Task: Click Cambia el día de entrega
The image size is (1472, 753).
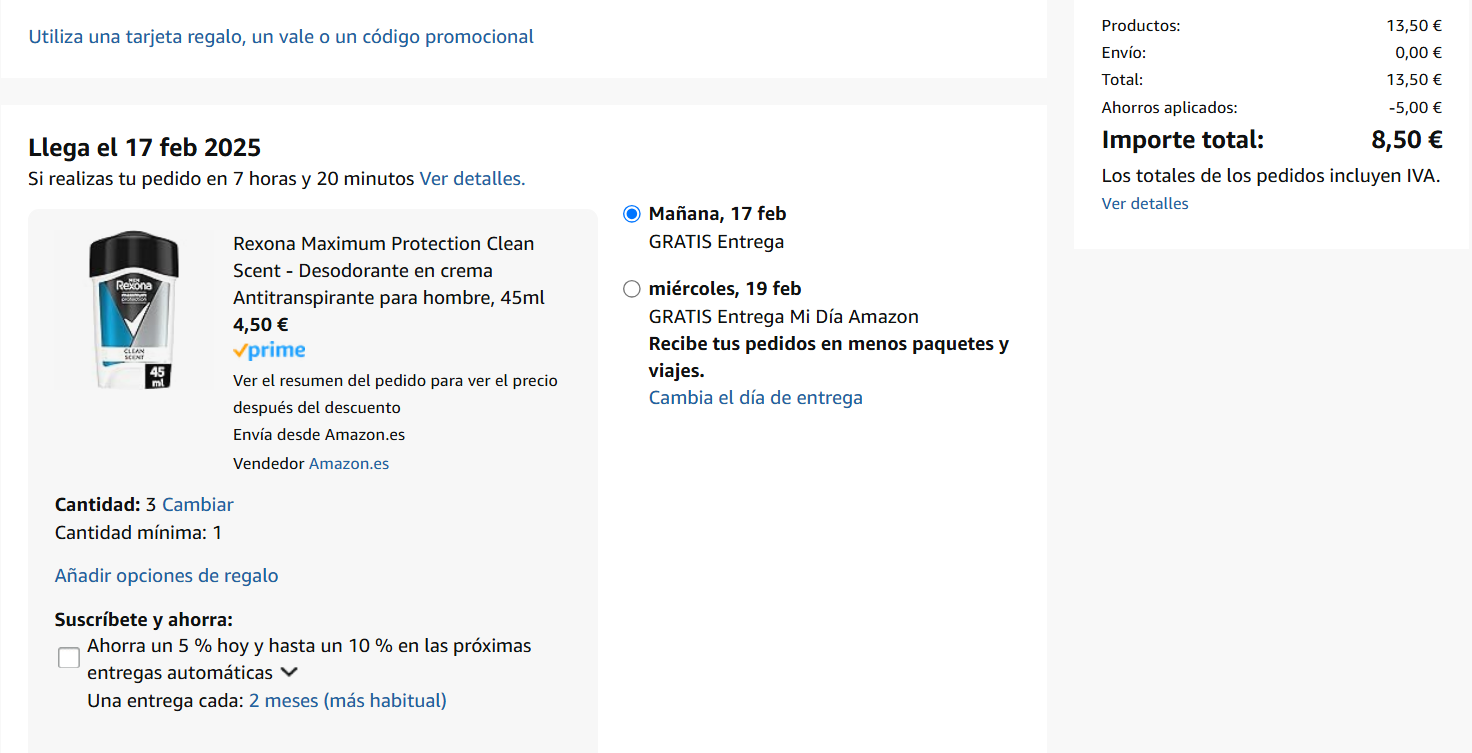Action: coord(756,398)
